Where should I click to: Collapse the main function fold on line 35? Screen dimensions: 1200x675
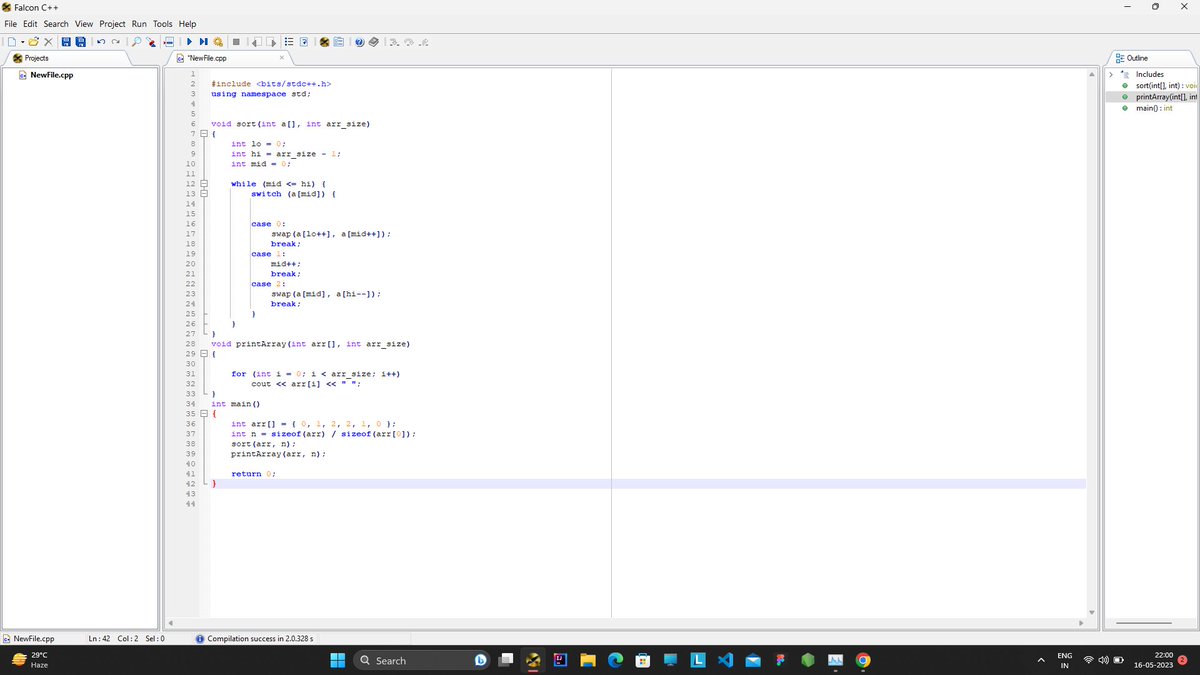pos(204,414)
